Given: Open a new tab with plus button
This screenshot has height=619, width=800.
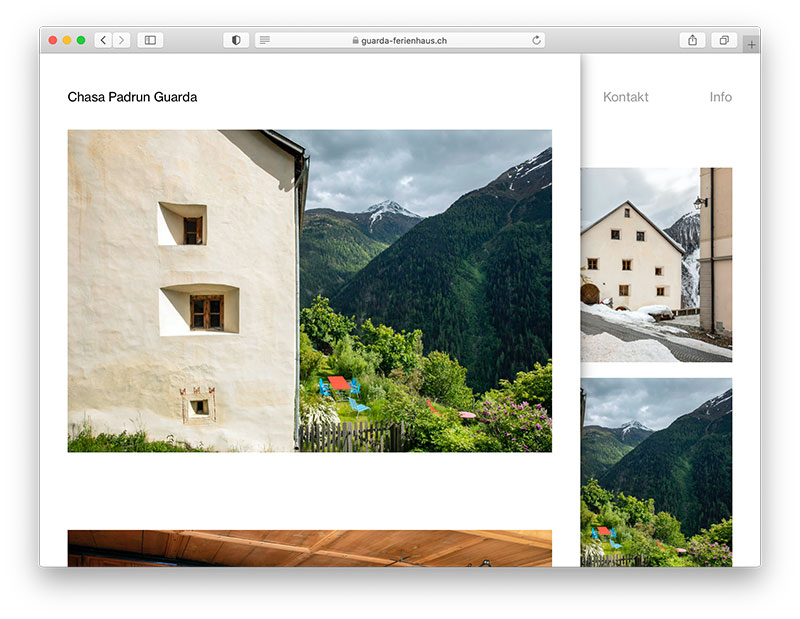Looking at the screenshot, I should [751, 44].
